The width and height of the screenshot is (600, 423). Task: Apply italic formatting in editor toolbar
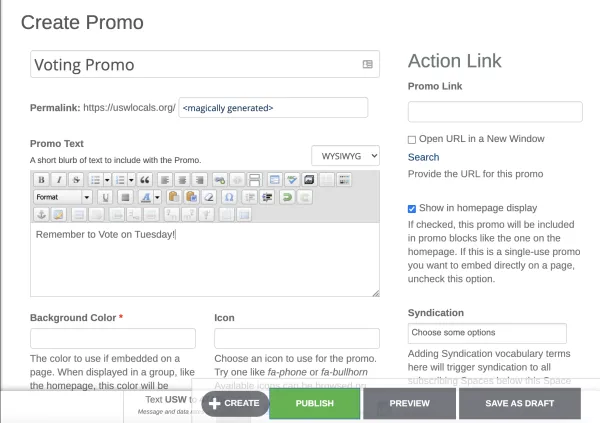59,180
